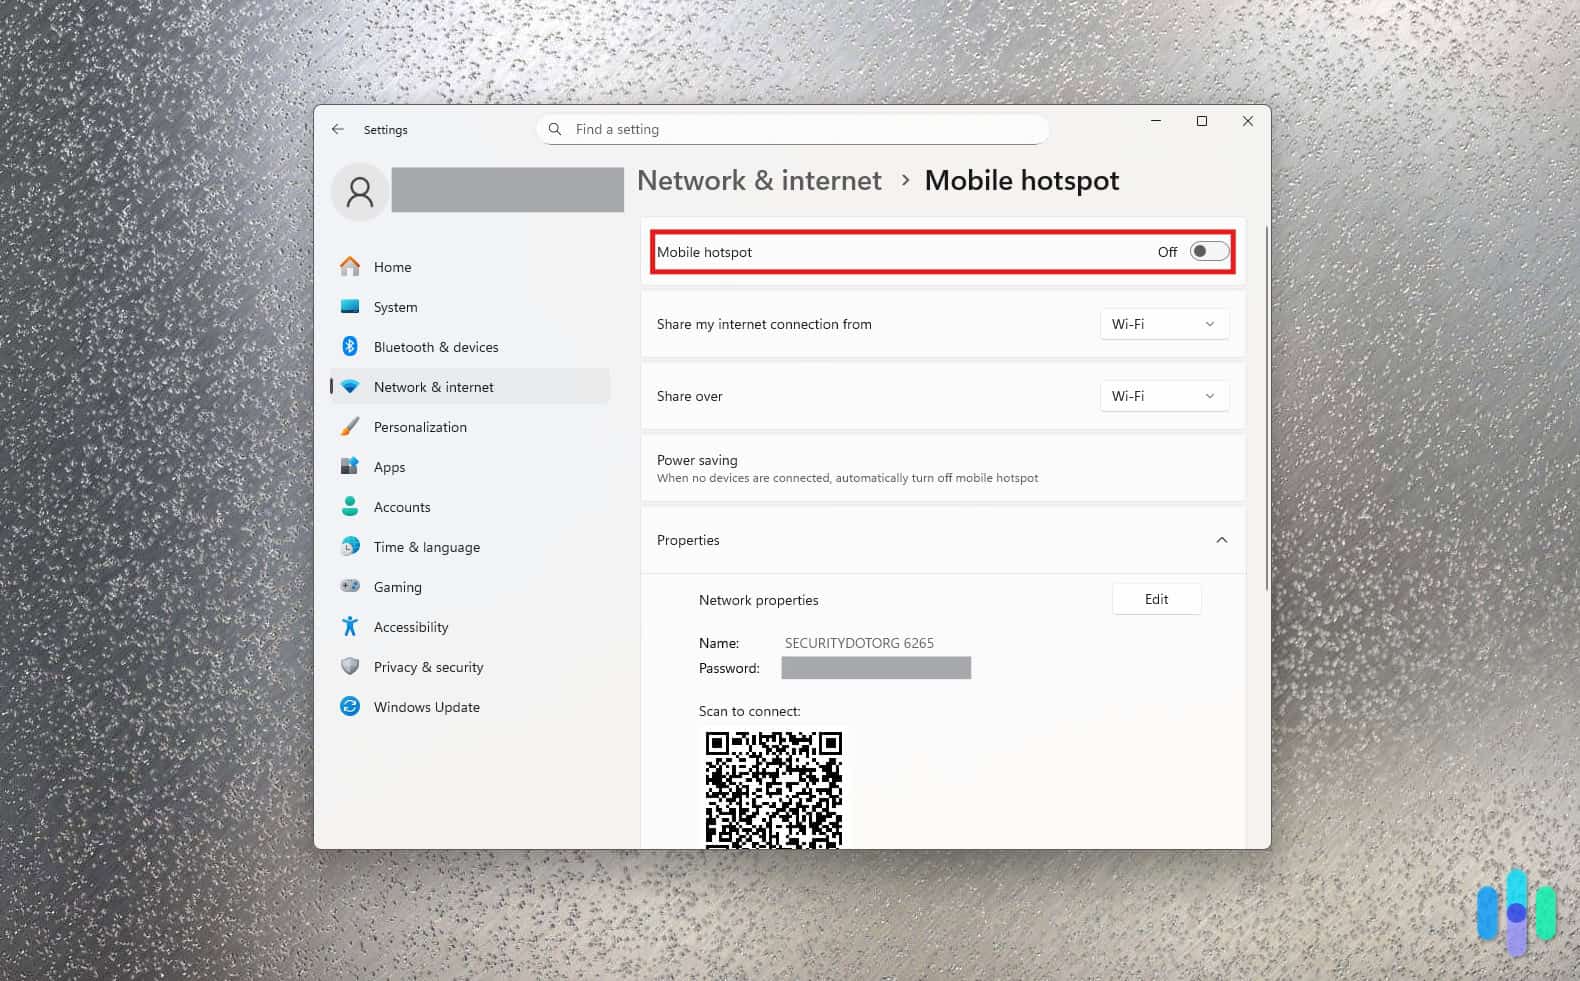
Task: Click the Windows Update sync icon
Action: coord(350,706)
